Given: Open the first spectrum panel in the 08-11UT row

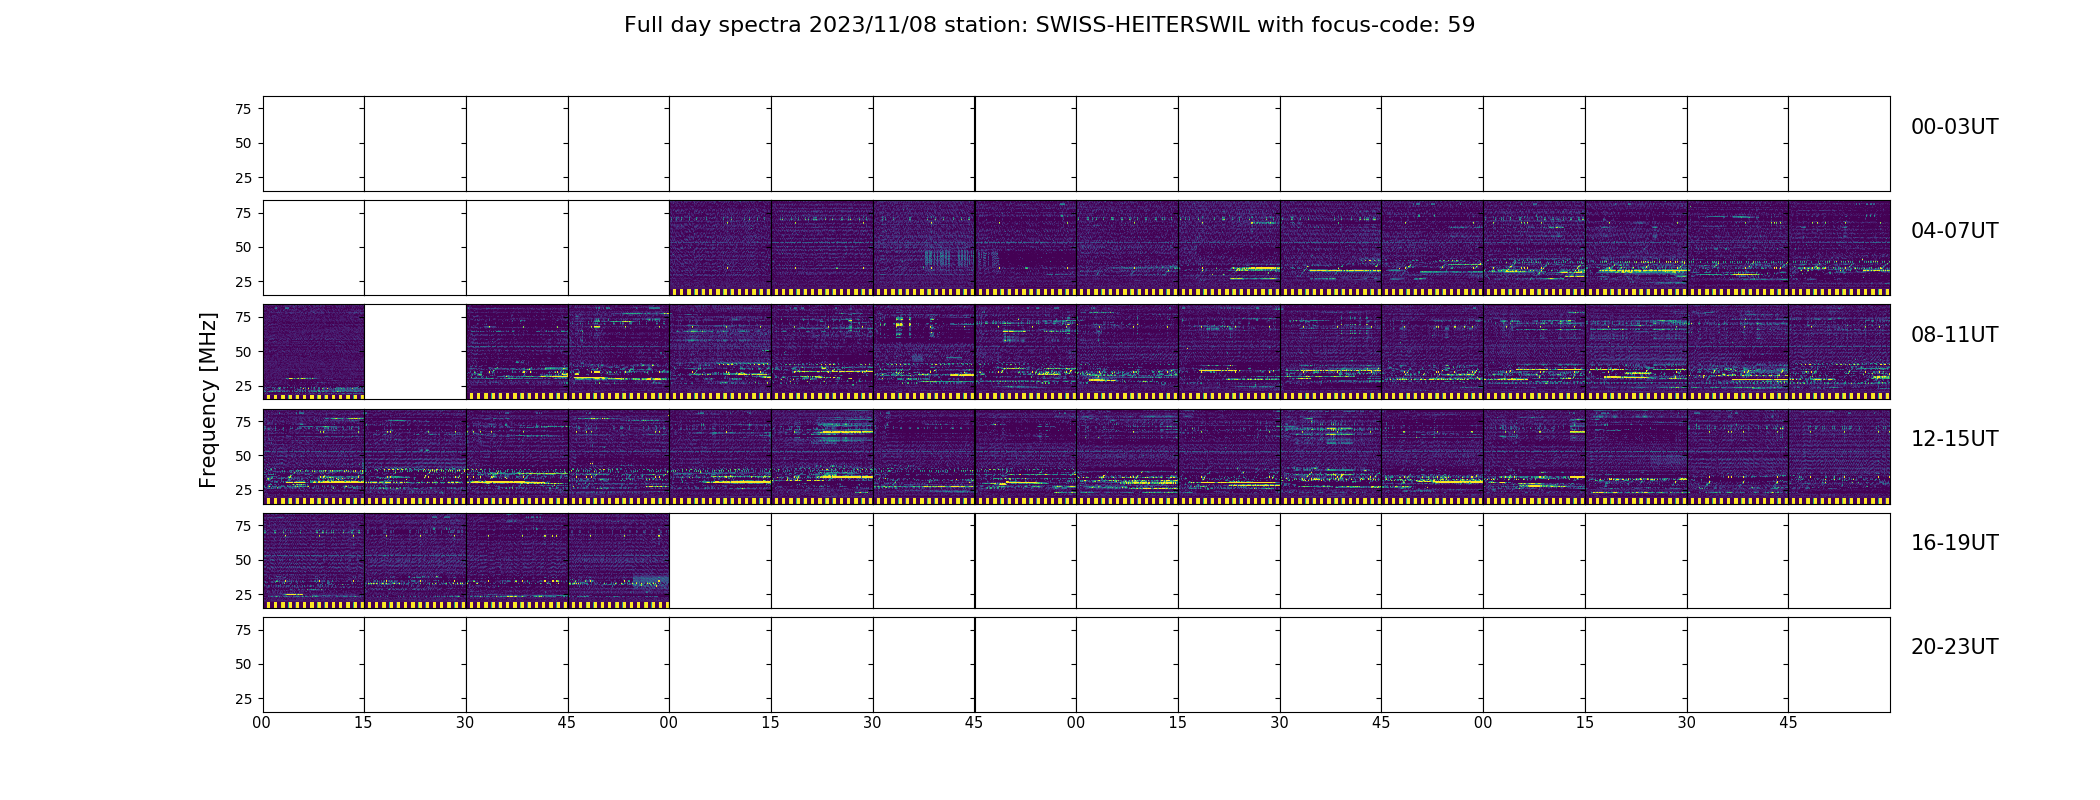Looking at the screenshot, I should tap(313, 352).
